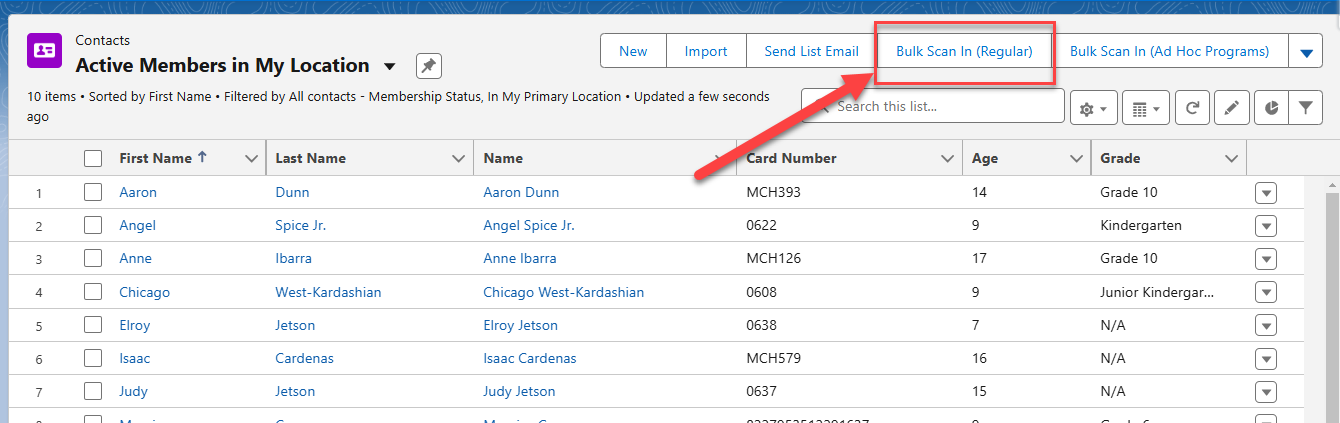Open the filters panel
This screenshot has height=423, width=1340.
[1305, 108]
